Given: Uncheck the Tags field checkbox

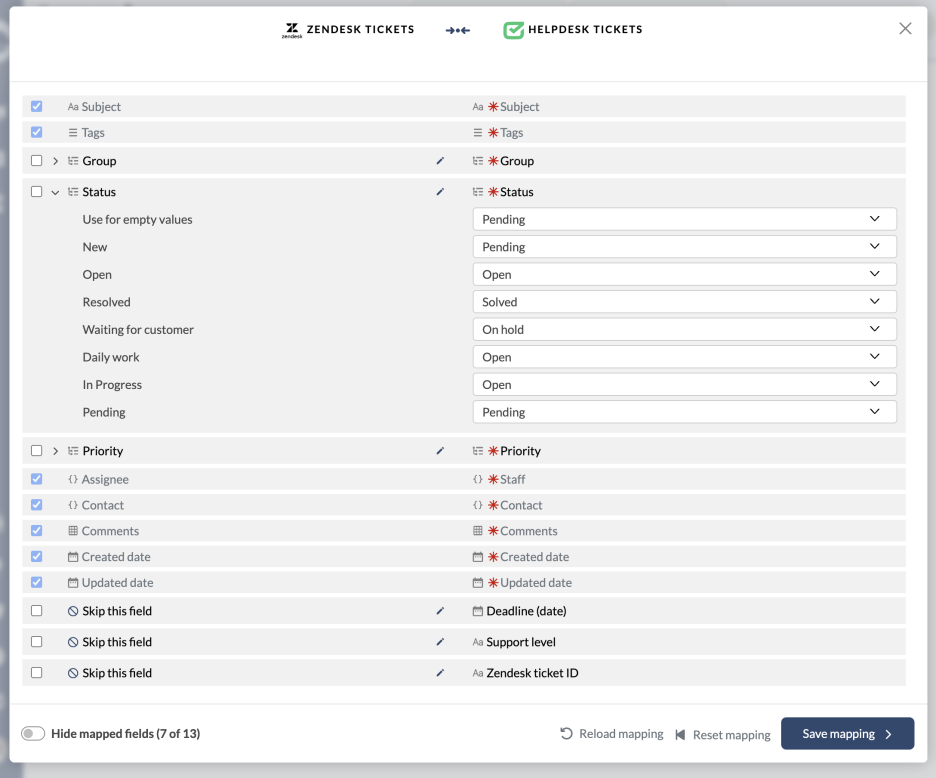Looking at the screenshot, I should [x=36, y=132].
